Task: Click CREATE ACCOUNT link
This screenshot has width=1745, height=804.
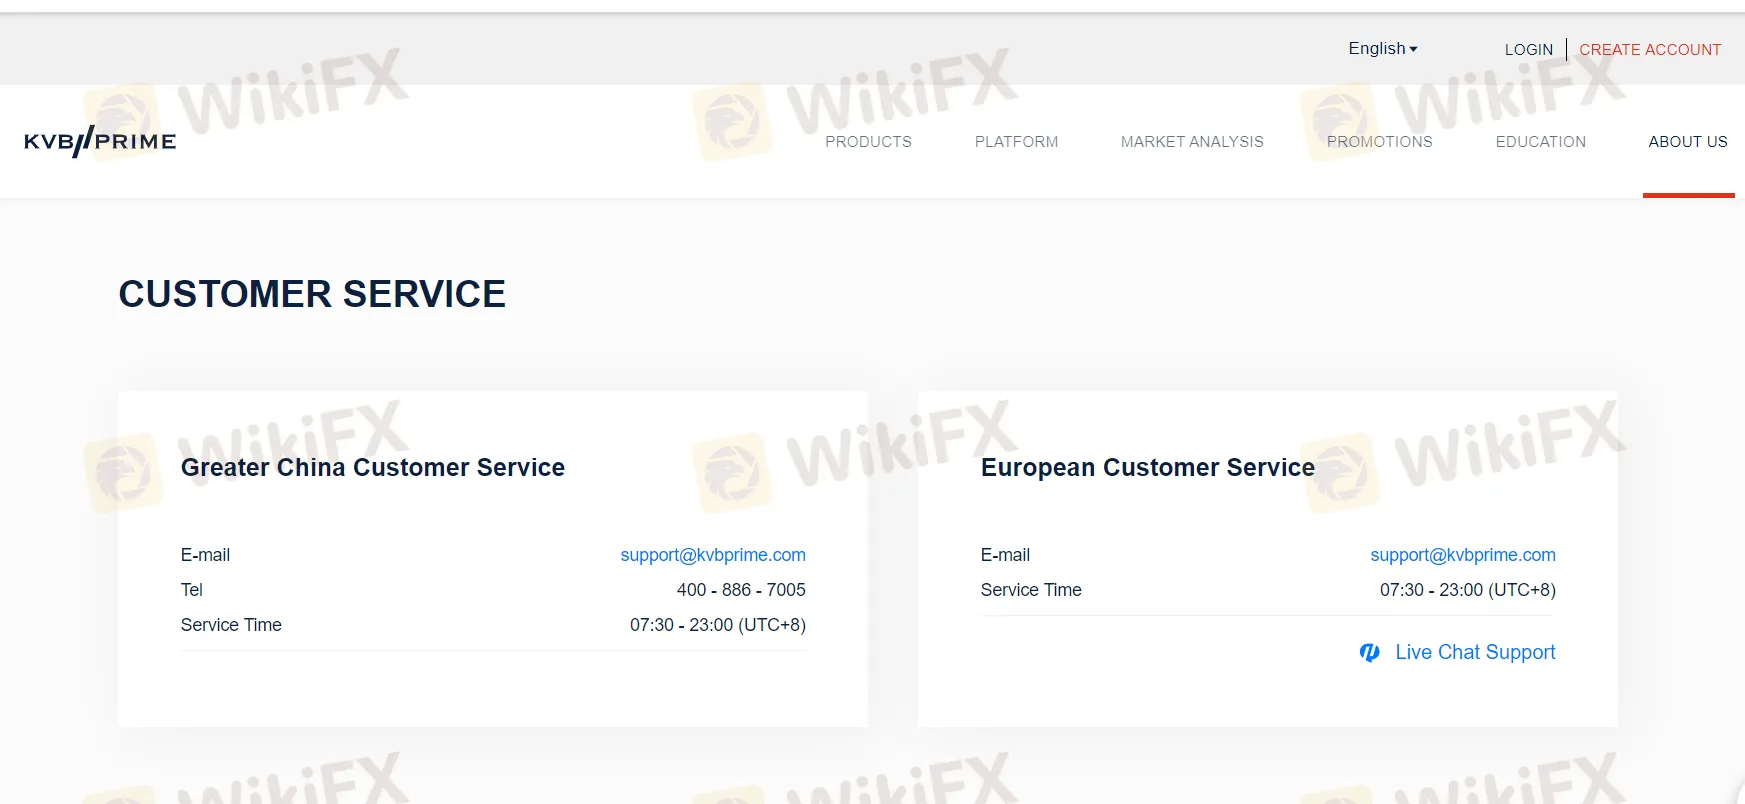Action: [1650, 49]
